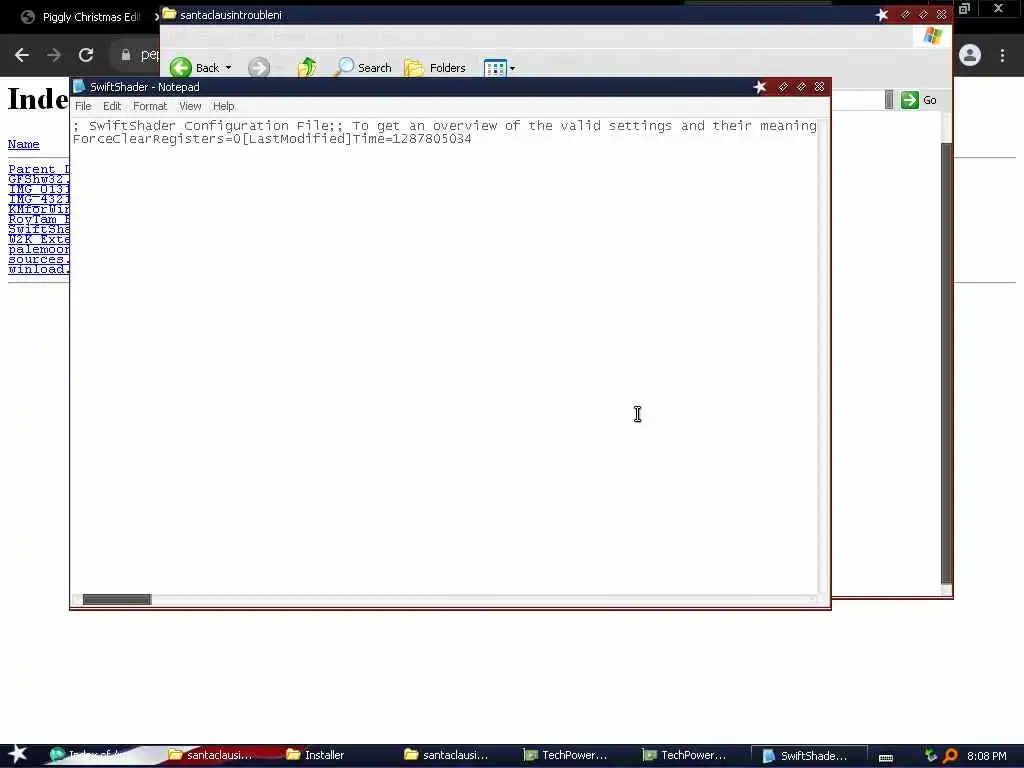Open the Back history dropdown arrow in Explorer
The height and width of the screenshot is (768, 1024).
[229, 67]
